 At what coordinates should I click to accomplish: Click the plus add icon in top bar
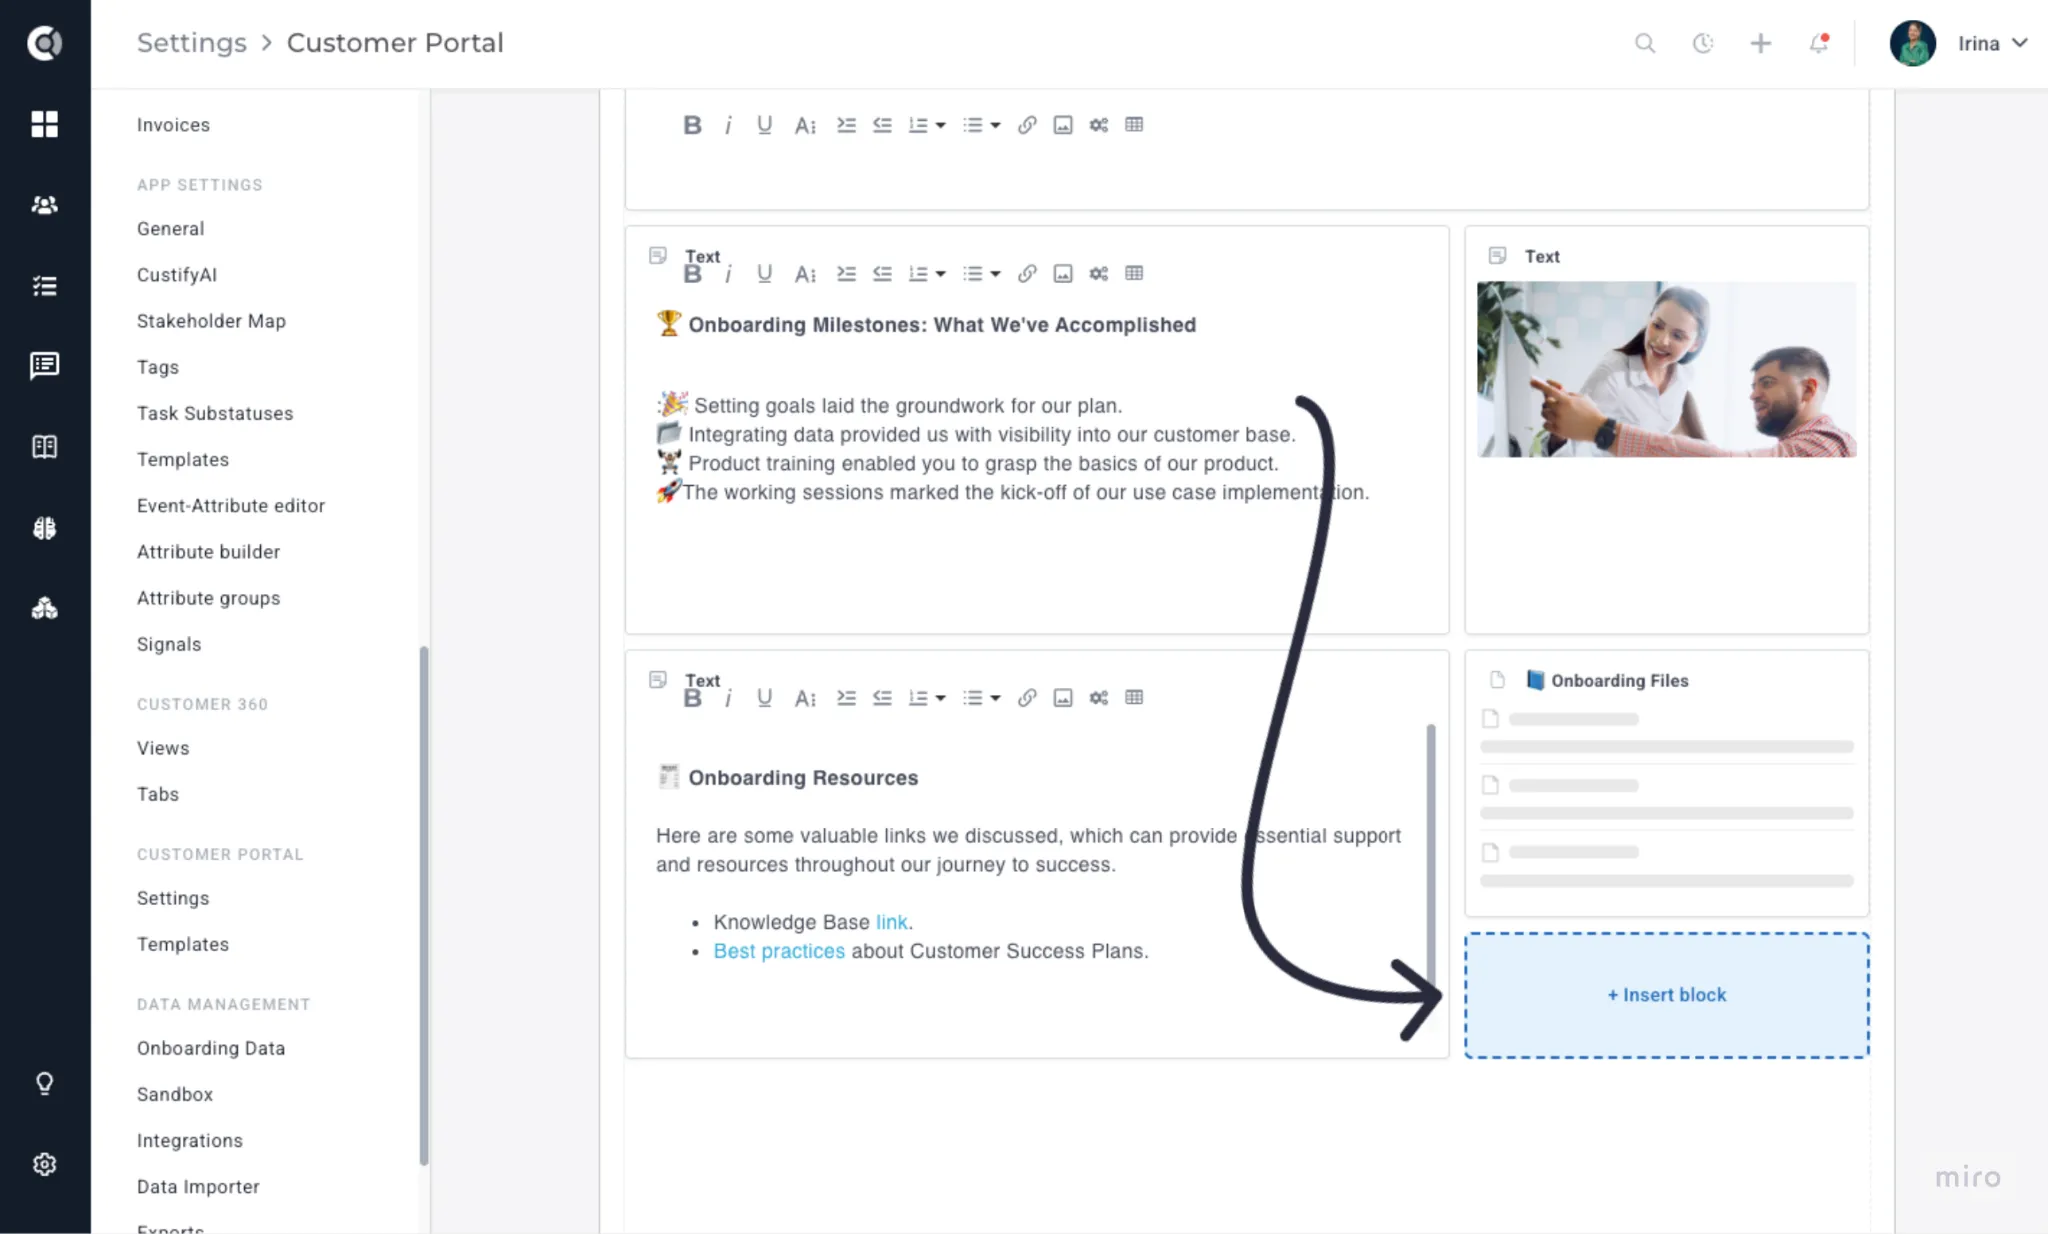pos(1761,43)
